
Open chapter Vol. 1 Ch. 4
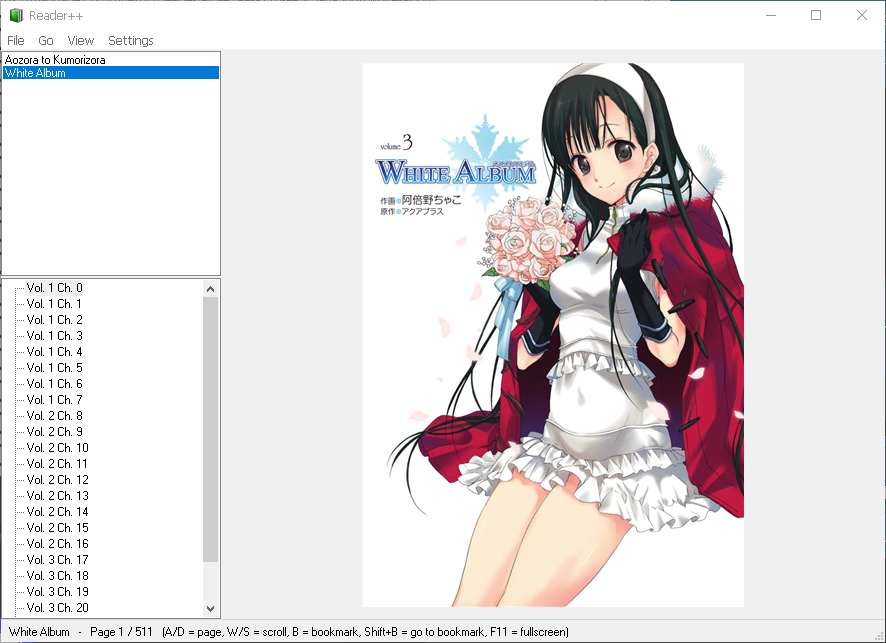[x=54, y=352]
